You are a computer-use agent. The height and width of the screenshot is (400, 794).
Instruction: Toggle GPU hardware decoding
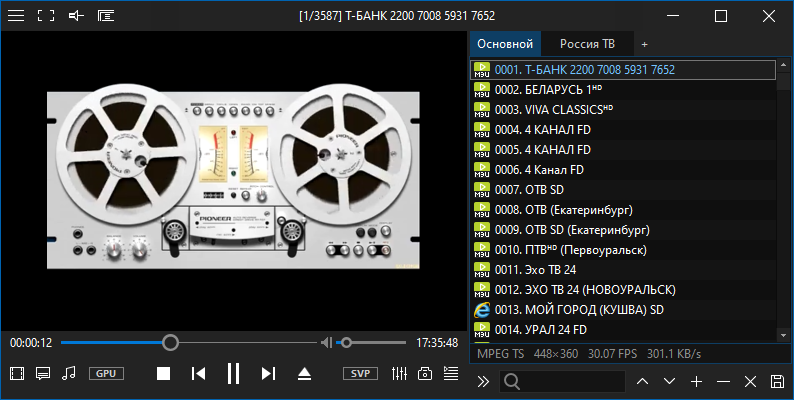pyautogui.click(x=106, y=374)
